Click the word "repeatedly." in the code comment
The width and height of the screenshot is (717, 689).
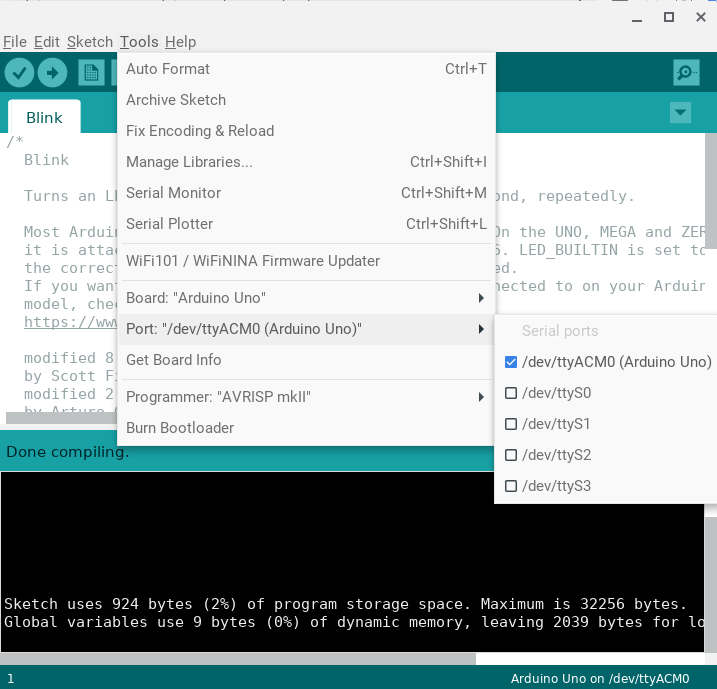[586, 196]
